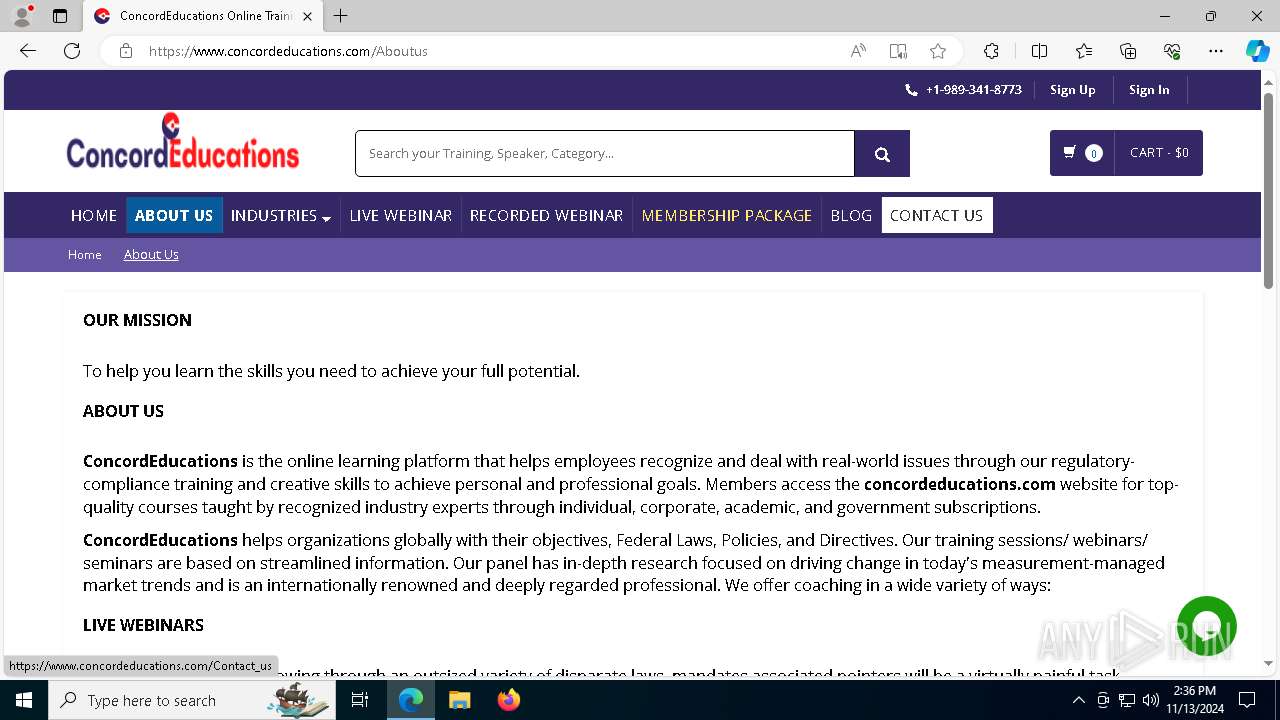The image size is (1280, 720).
Task: Launch the Copilot sidebar icon
Action: pyautogui.click(x=1257, y=51)
